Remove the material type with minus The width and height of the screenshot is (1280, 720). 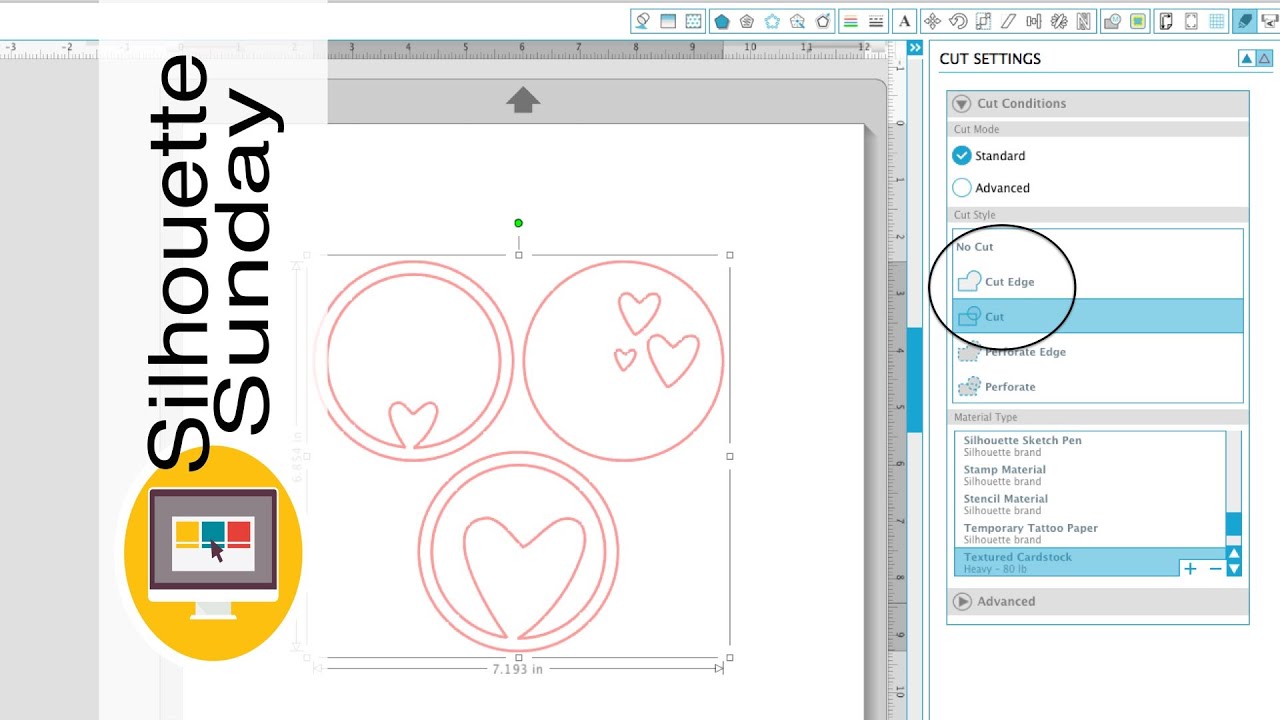pos(1216,568)
